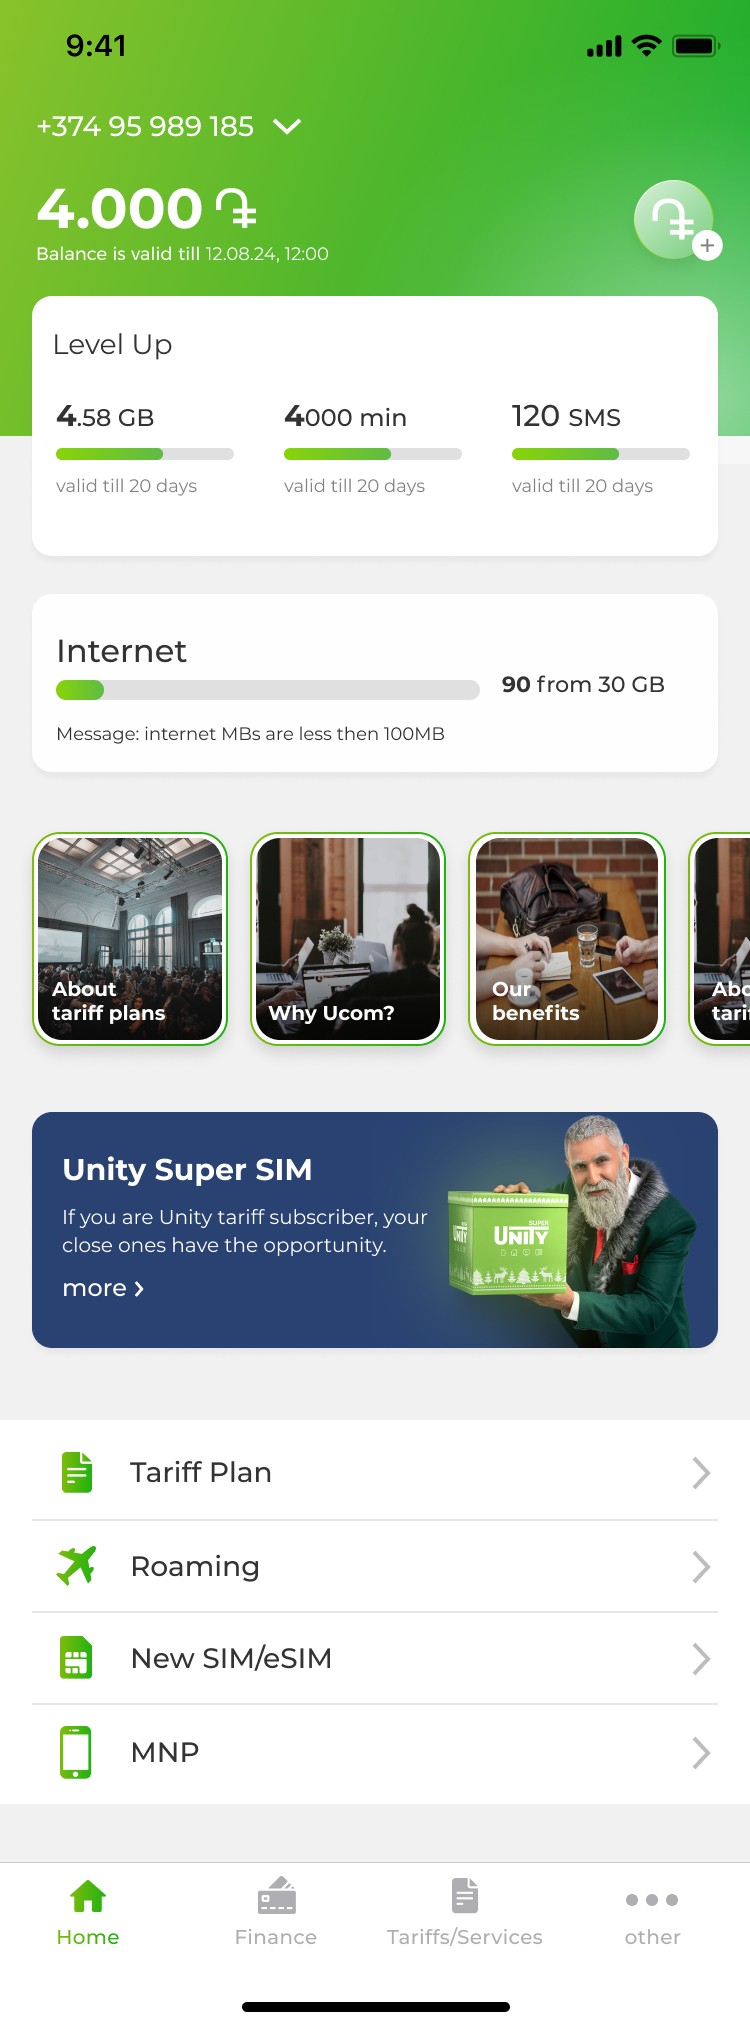Tap the MNP phone icon
This screenshot has height=2028, width=750.
click(x=76, y=1751)
